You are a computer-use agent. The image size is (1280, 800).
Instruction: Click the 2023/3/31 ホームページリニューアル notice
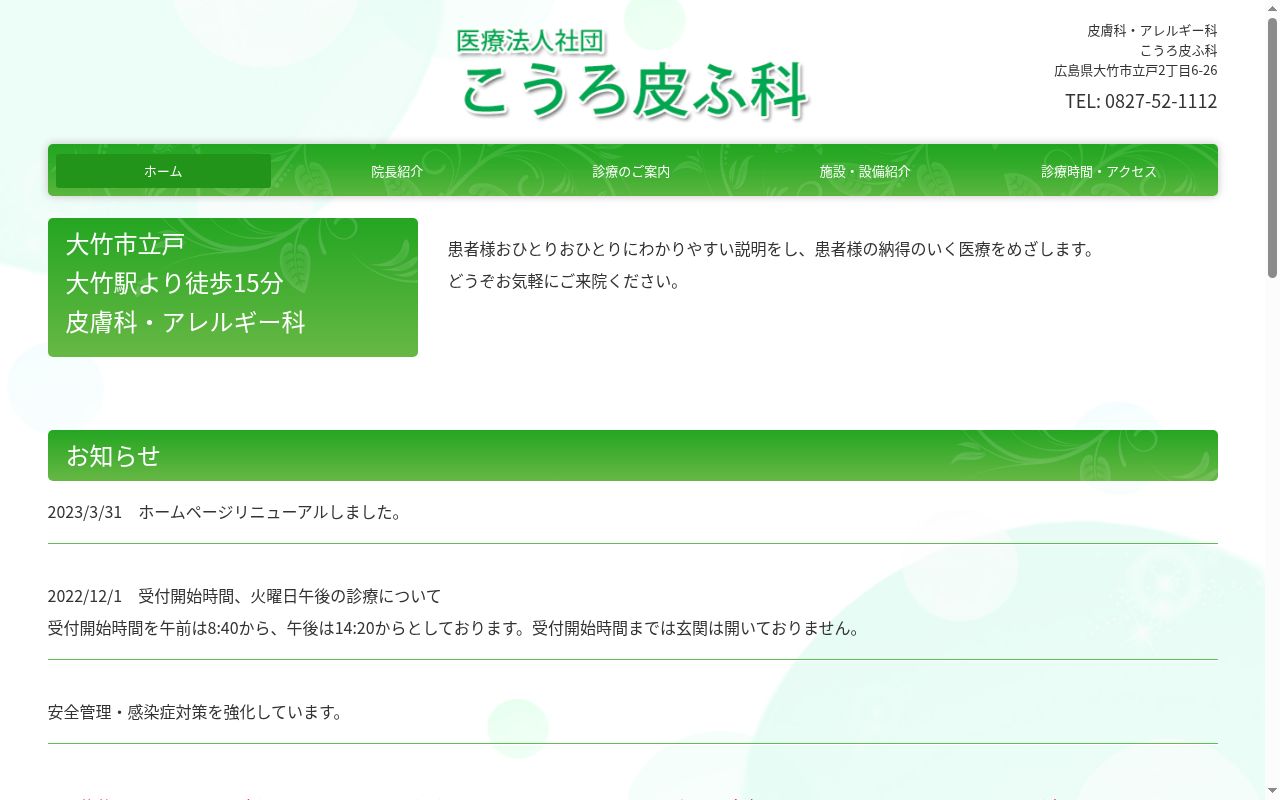tap(226, 512)
